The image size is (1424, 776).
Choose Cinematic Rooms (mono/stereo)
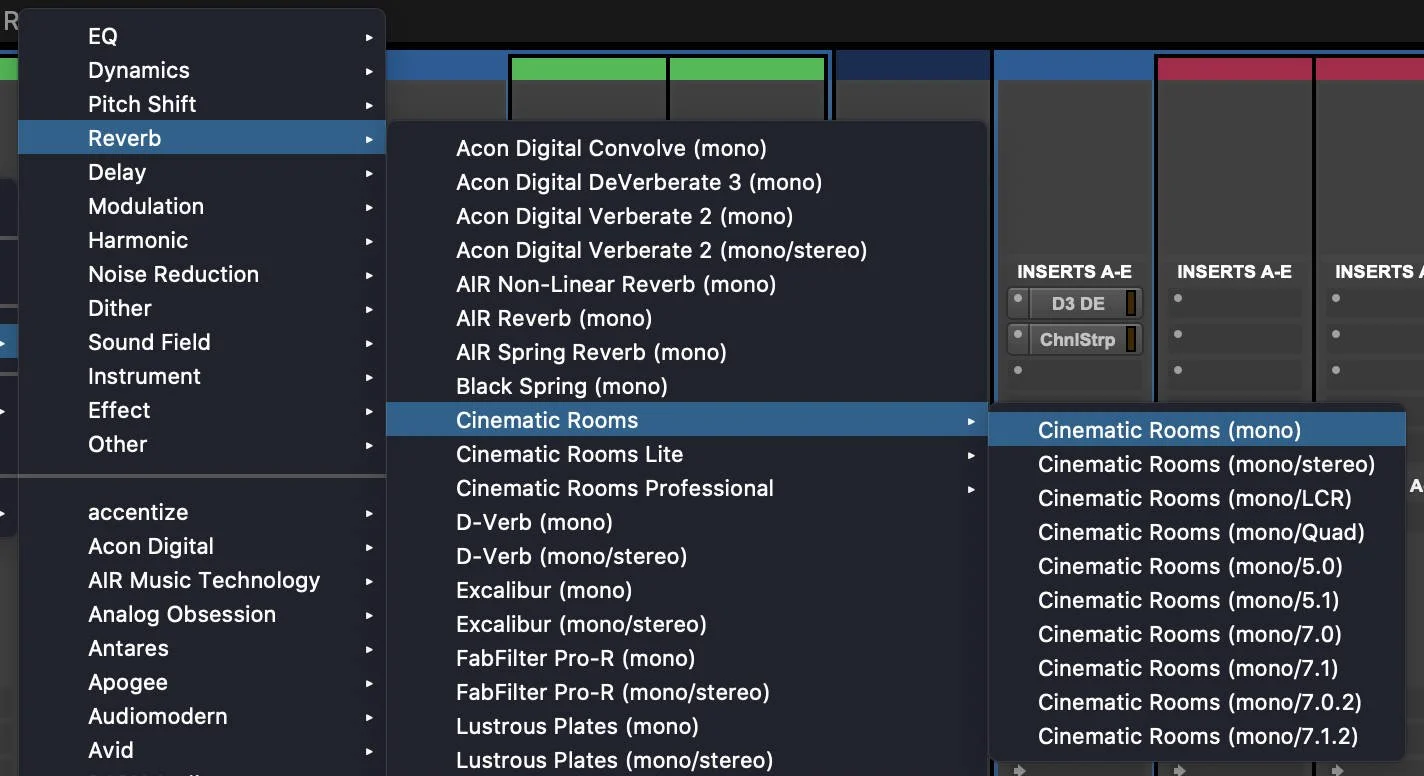1197,464
